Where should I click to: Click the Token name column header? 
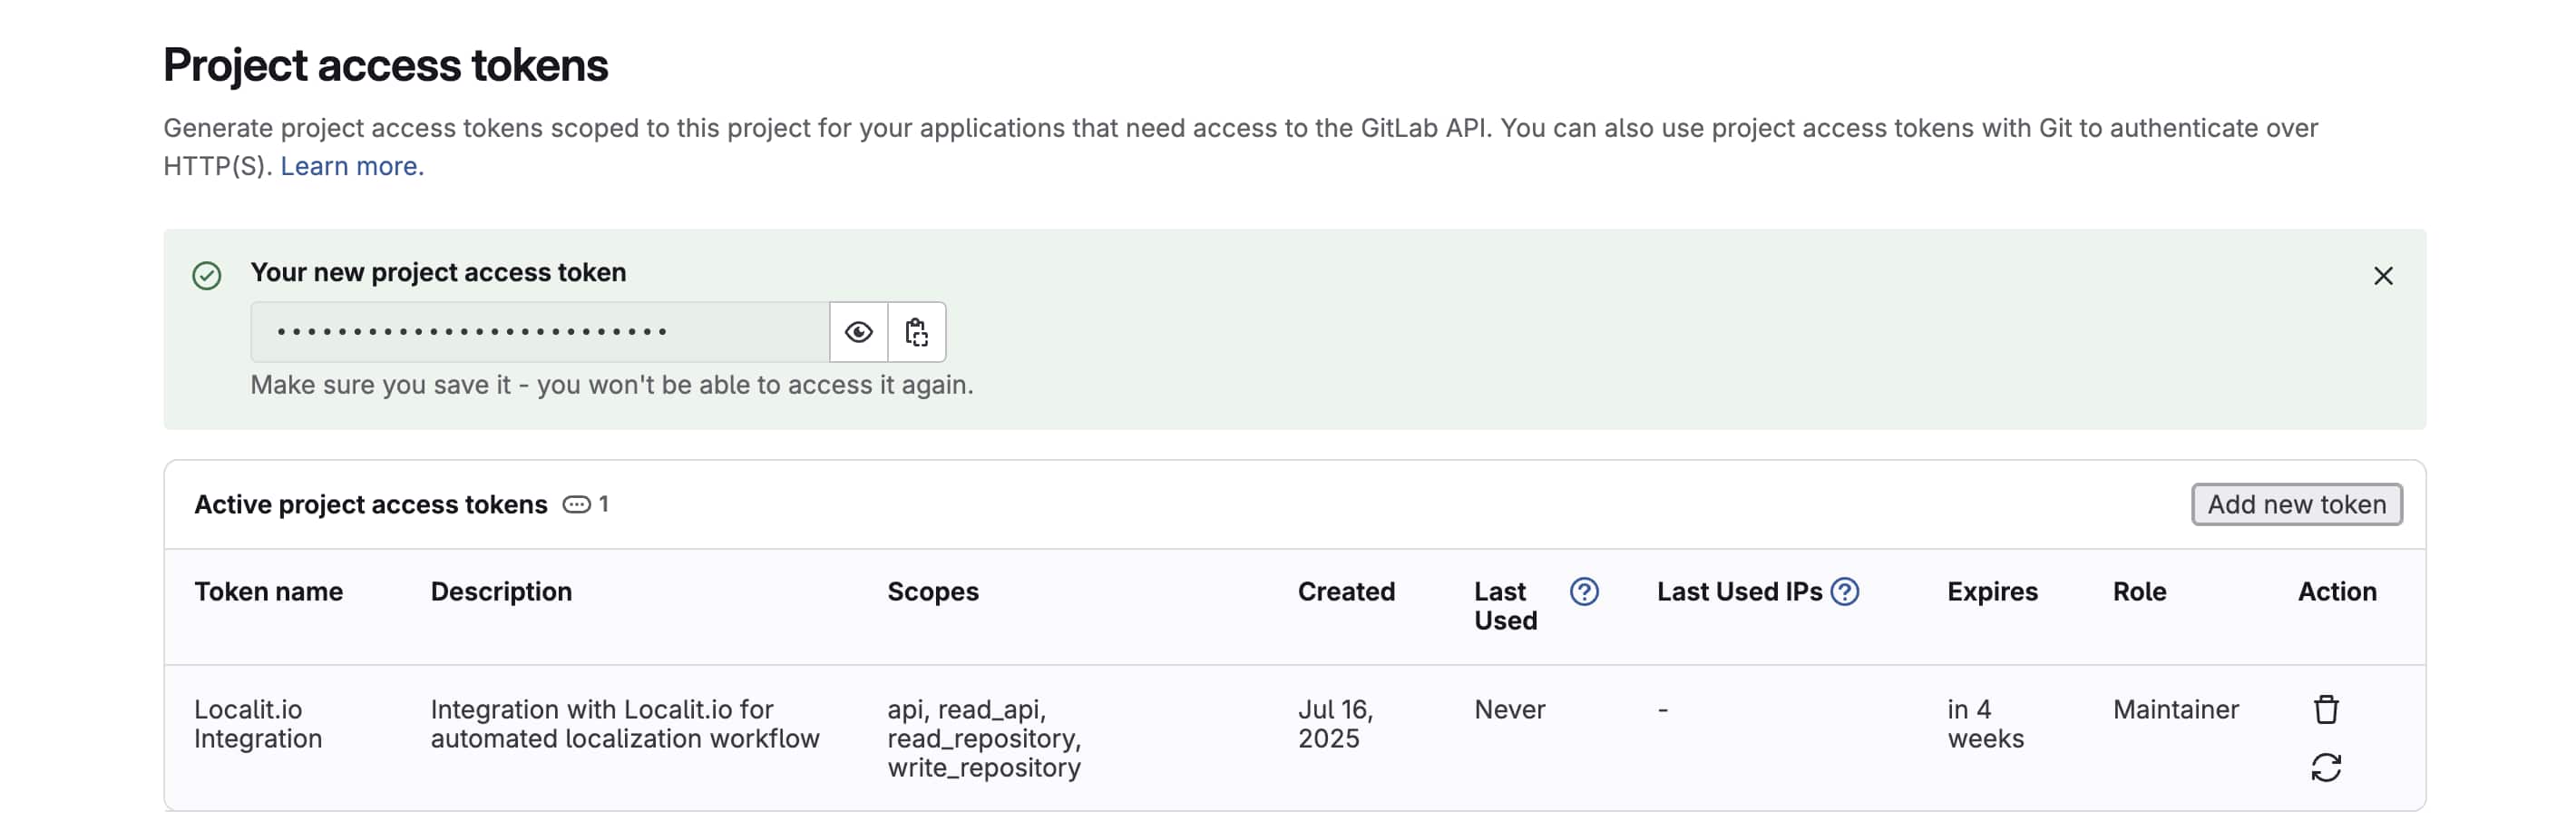coord(268,592)
